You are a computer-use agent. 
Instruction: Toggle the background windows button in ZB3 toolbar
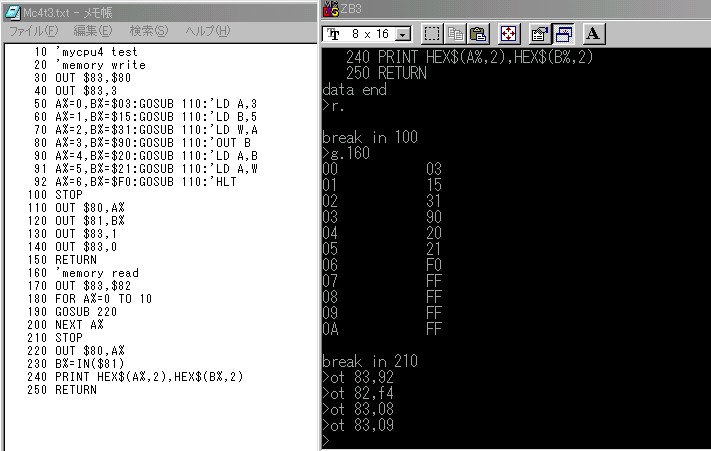tap(564, 34)
